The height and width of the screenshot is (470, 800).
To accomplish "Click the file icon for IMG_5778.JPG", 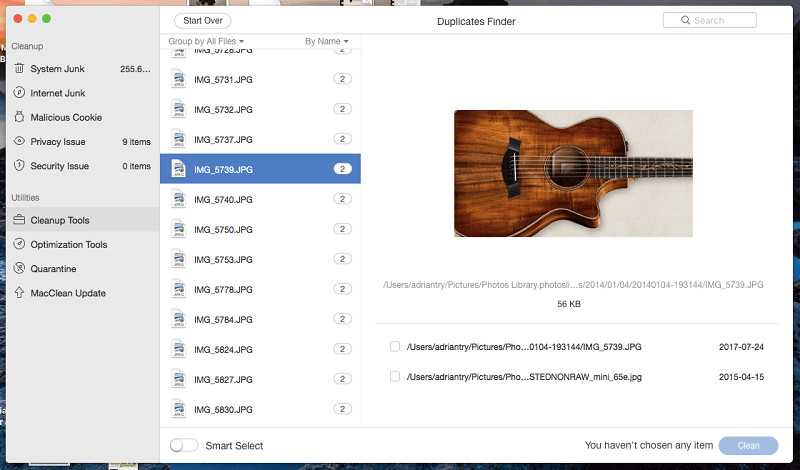I will (x=179, y=289).
